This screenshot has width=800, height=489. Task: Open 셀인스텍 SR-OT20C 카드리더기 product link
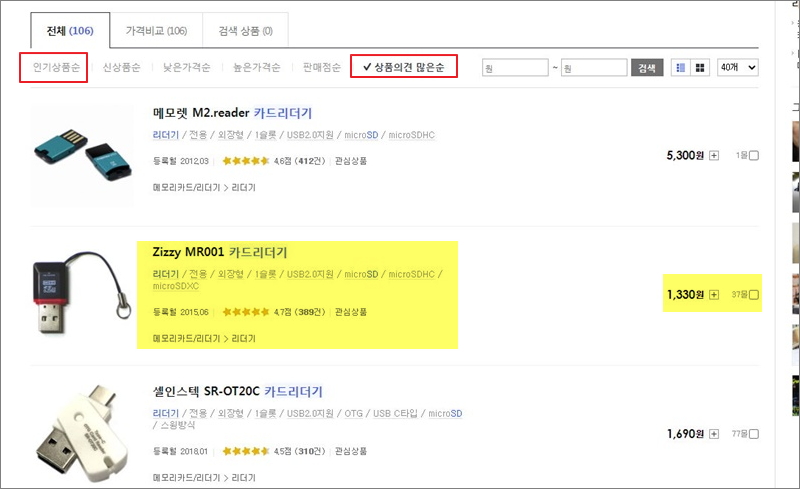pyautogui.click(x=238, y=392)
